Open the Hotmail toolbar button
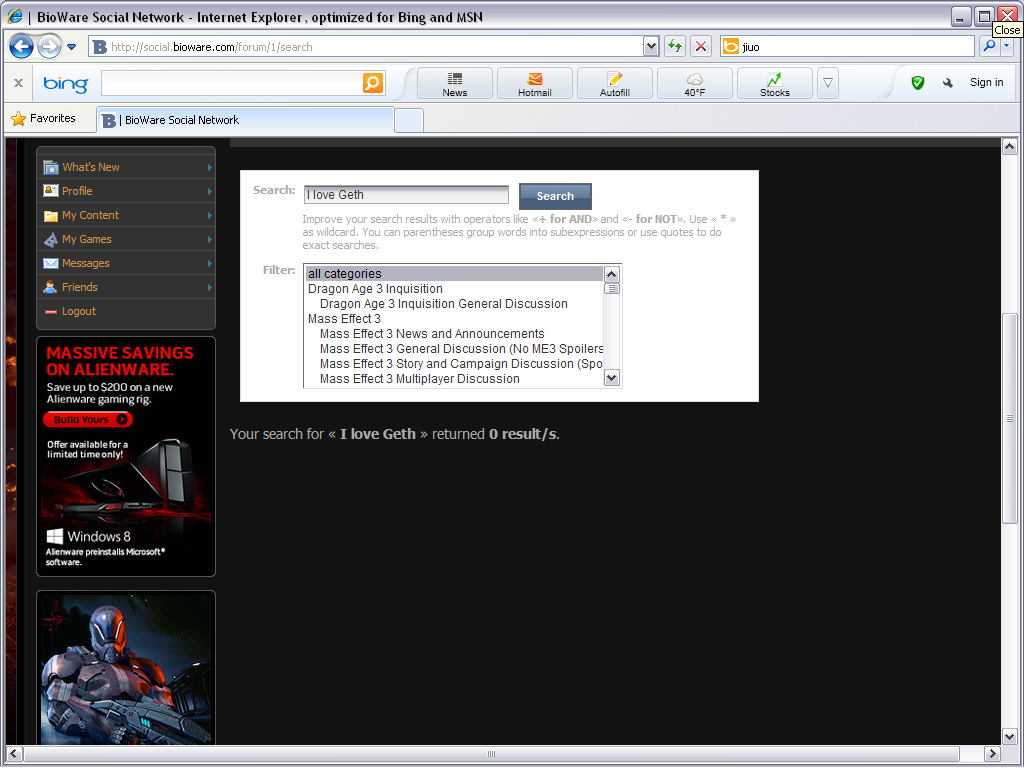Screen dimensions: 1024x768 point(534,84)
